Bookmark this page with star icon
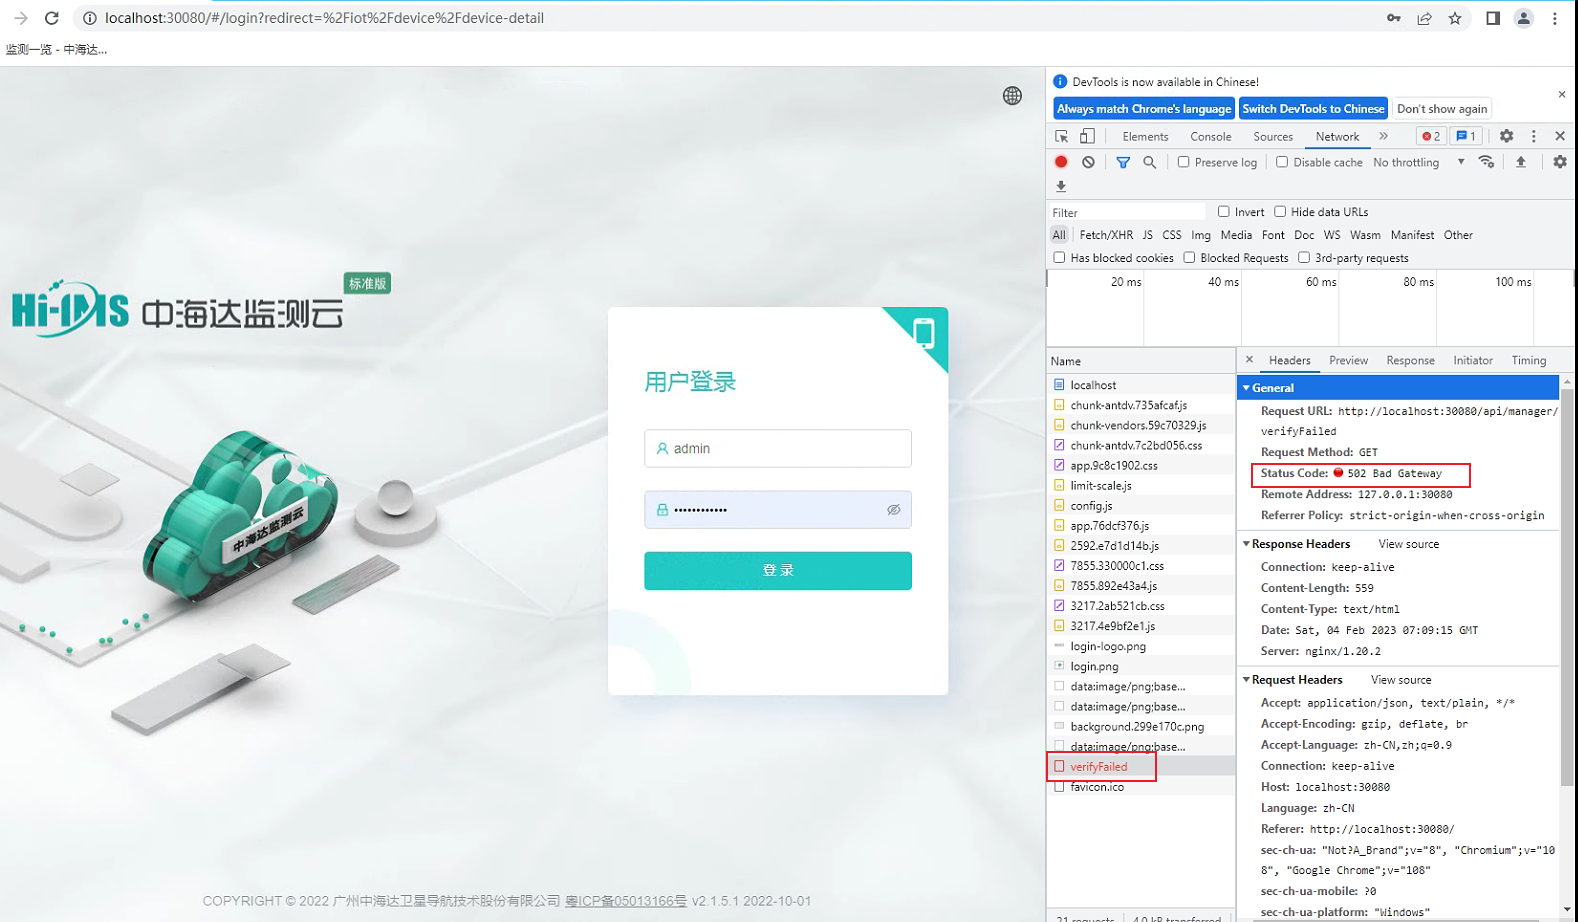 point(1455,18)
